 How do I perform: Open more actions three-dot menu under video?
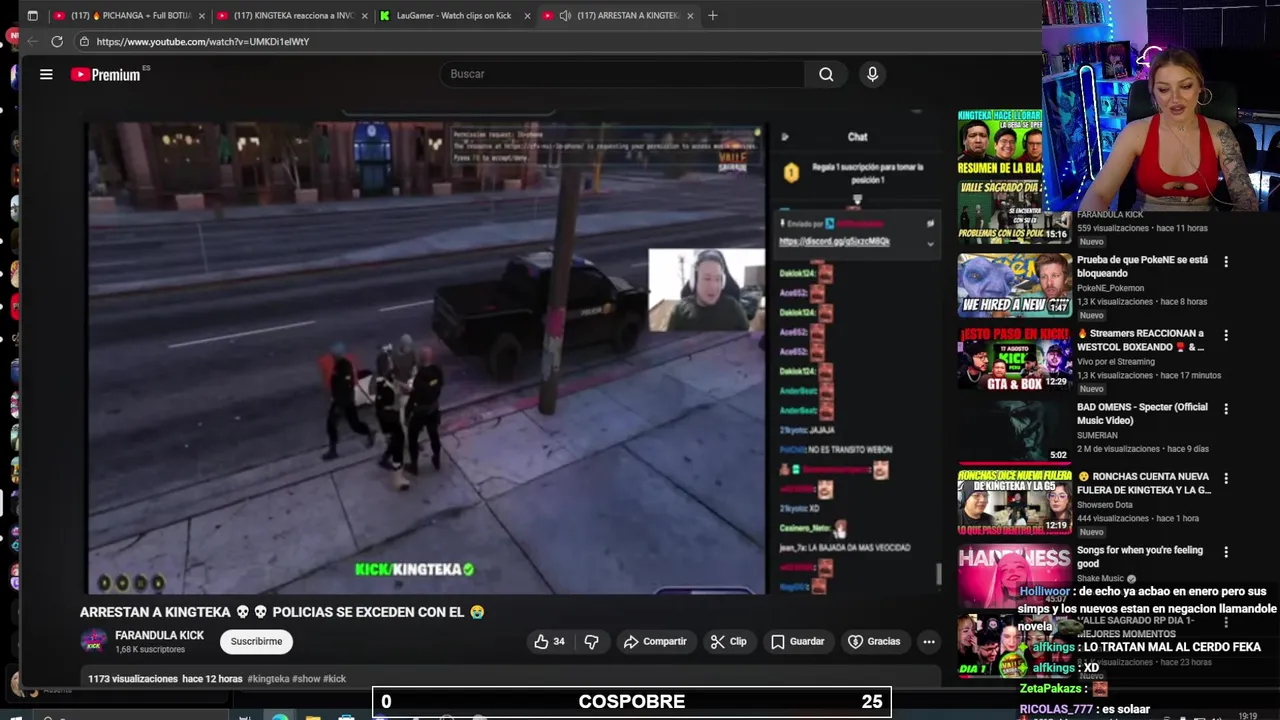(x=928, y=642)
